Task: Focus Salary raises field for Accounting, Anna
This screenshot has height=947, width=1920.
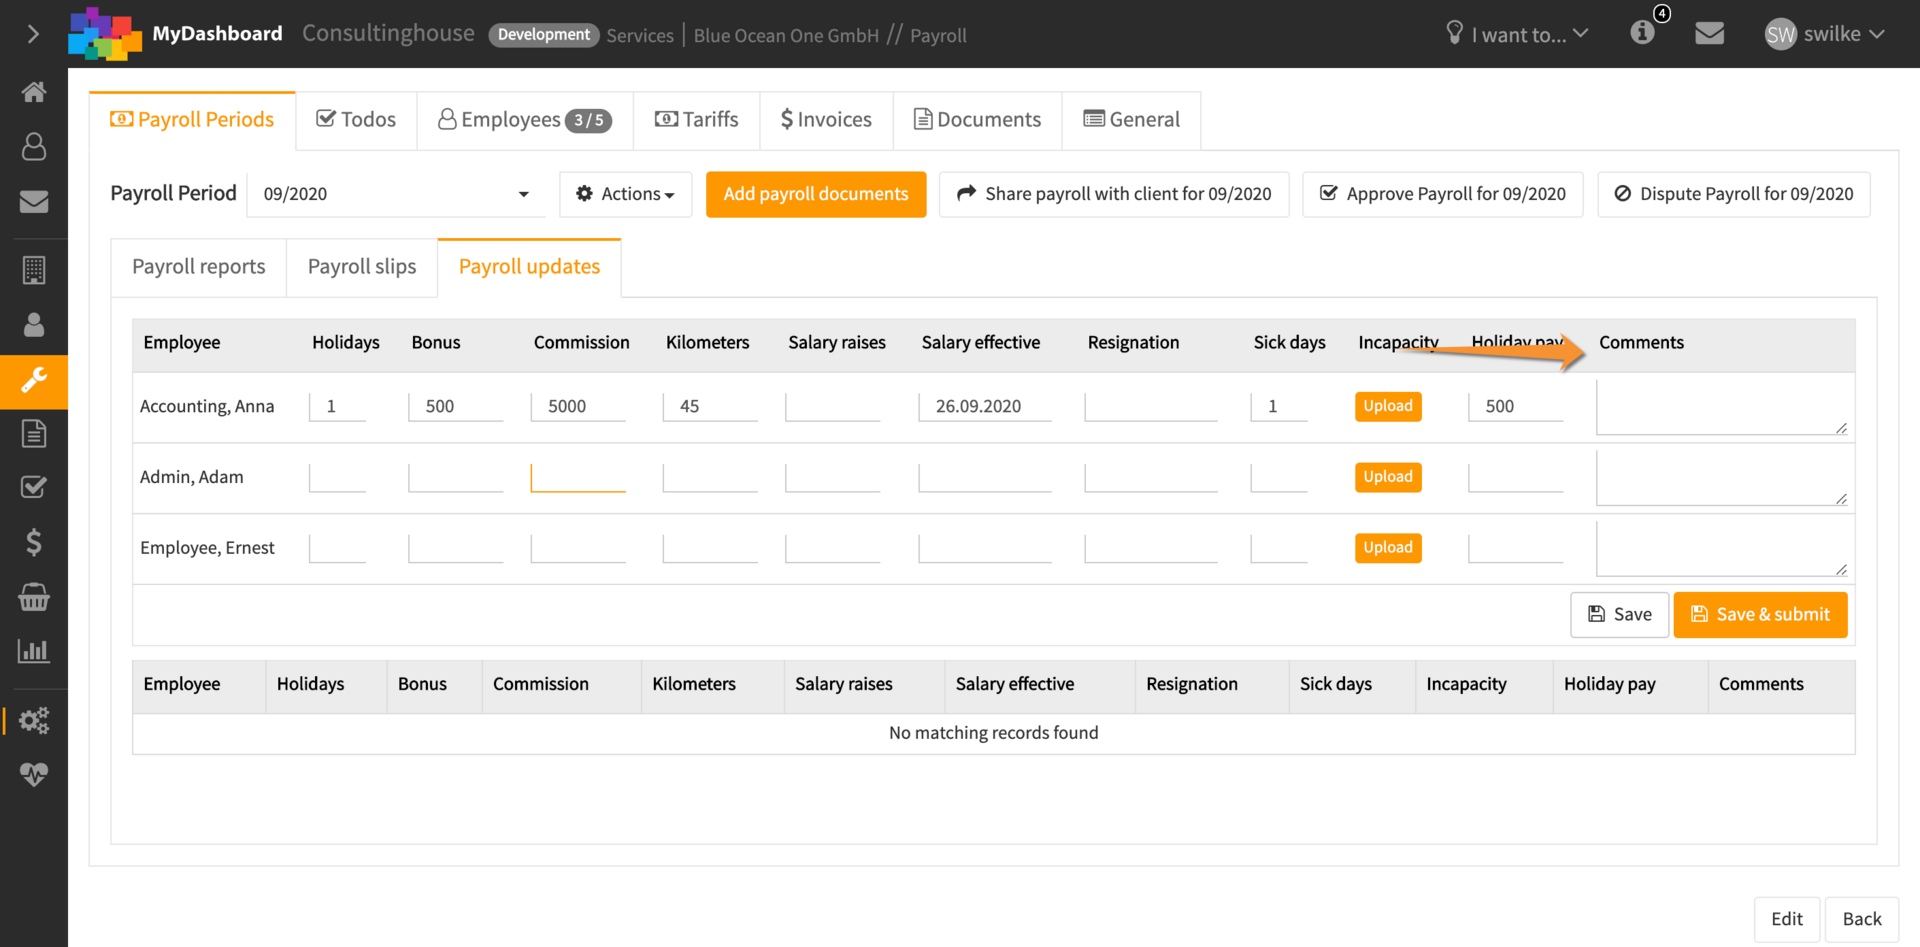Action: (833, 406)
